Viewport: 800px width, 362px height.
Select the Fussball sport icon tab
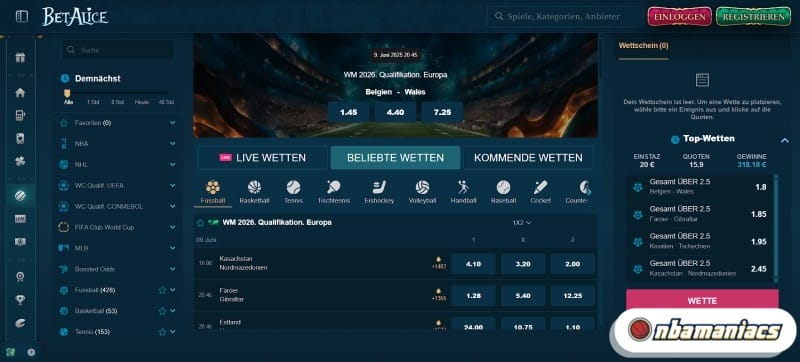[x=213, y=192]
